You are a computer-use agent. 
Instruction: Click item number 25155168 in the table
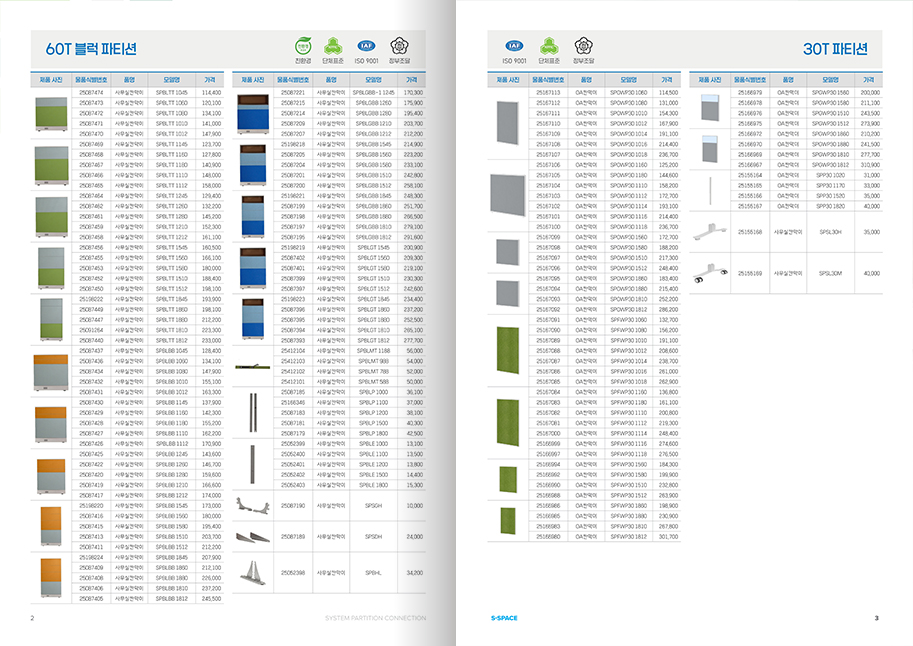pyautogui.click(x=750, y=232)
